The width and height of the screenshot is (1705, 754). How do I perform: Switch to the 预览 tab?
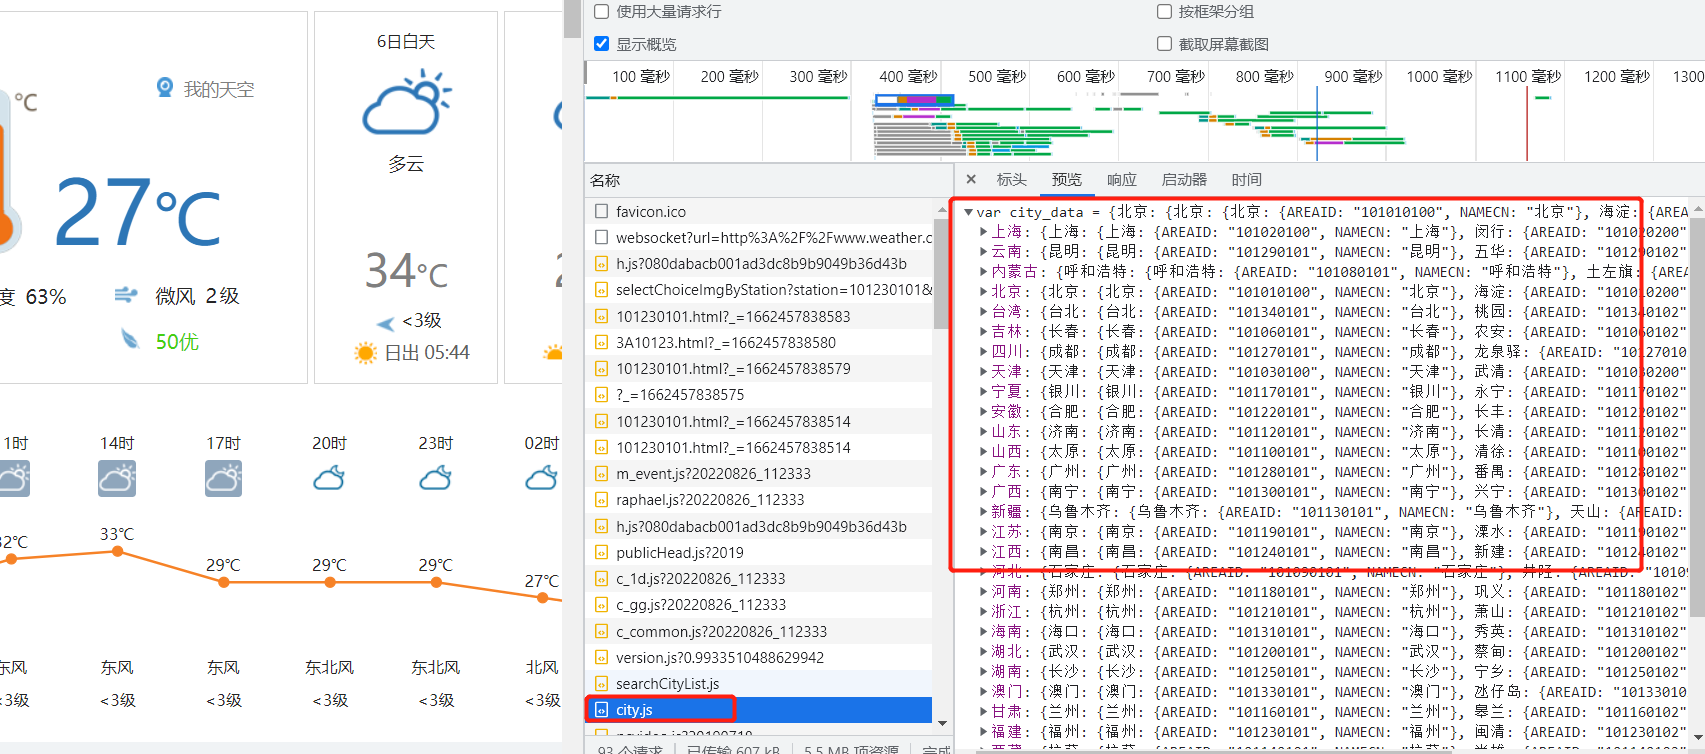point(1066,180)
